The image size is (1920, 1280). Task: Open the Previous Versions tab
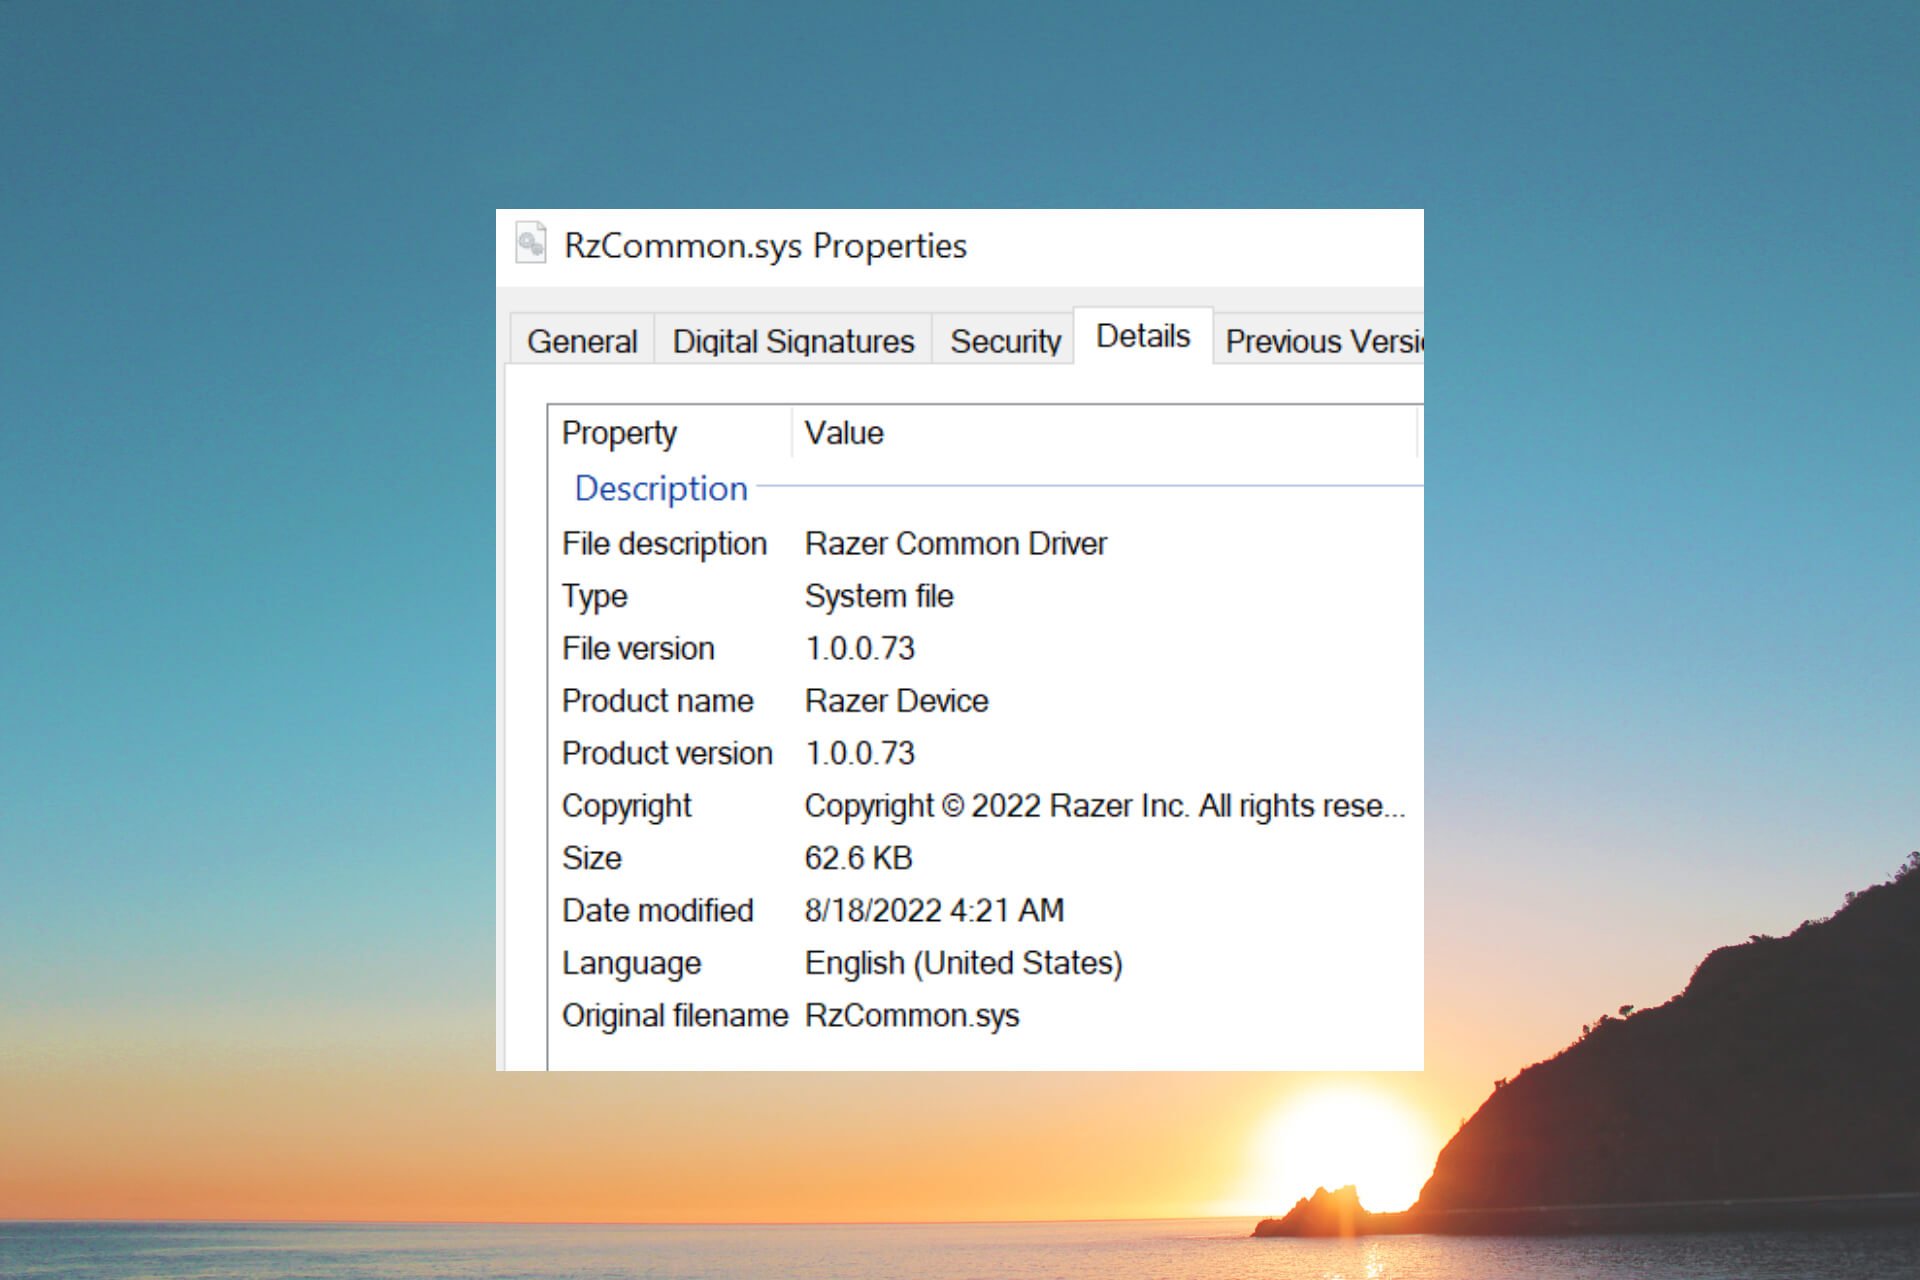coord(1322,342)
